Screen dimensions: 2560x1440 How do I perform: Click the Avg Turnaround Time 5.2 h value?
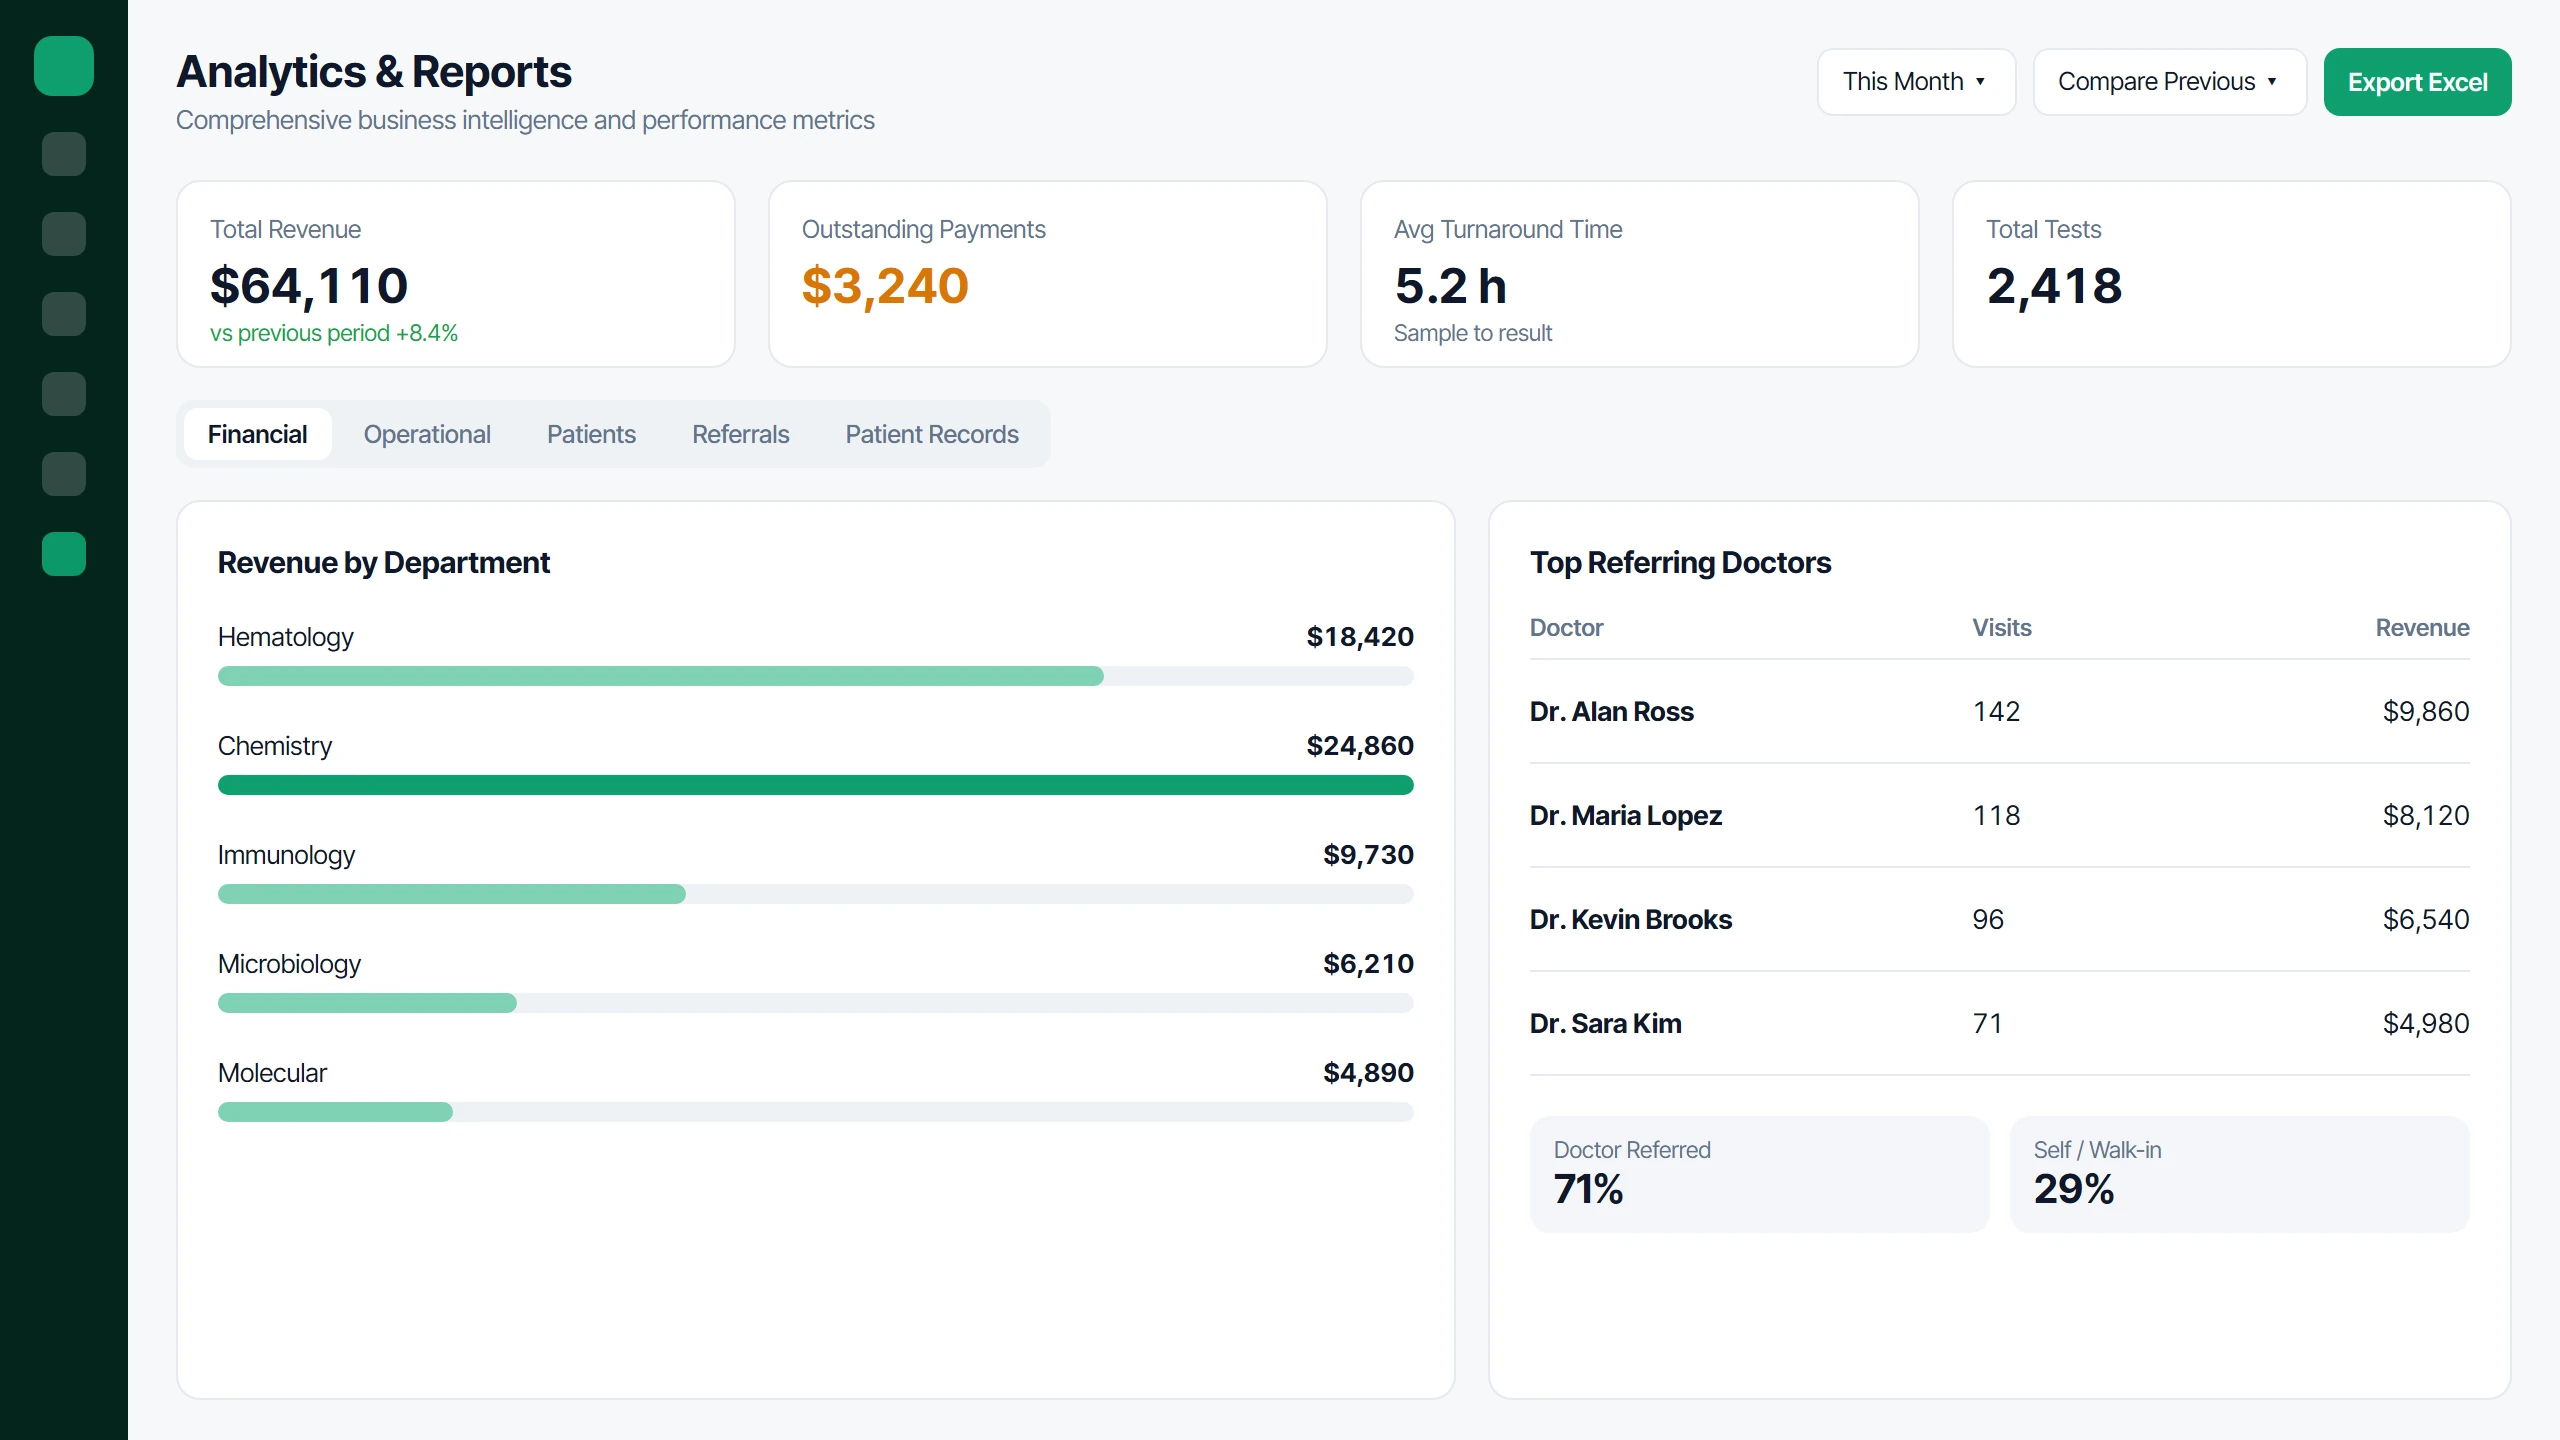pos(1450,286)
